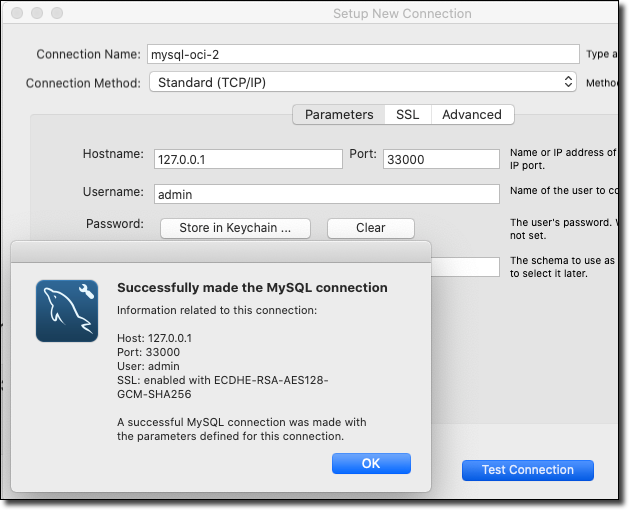This screenshot has width=629, height=510.
Task: Click the red close window button
Action: pyautogui.click(x=17, y=13)
